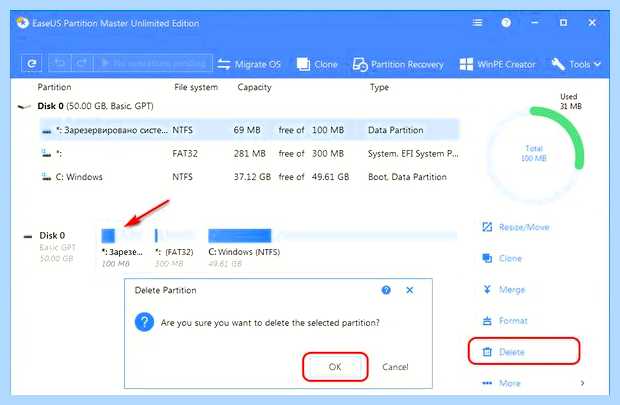Launch Partition Recovery
Viewport: 620px width, 405px height.
click(398, 64)
